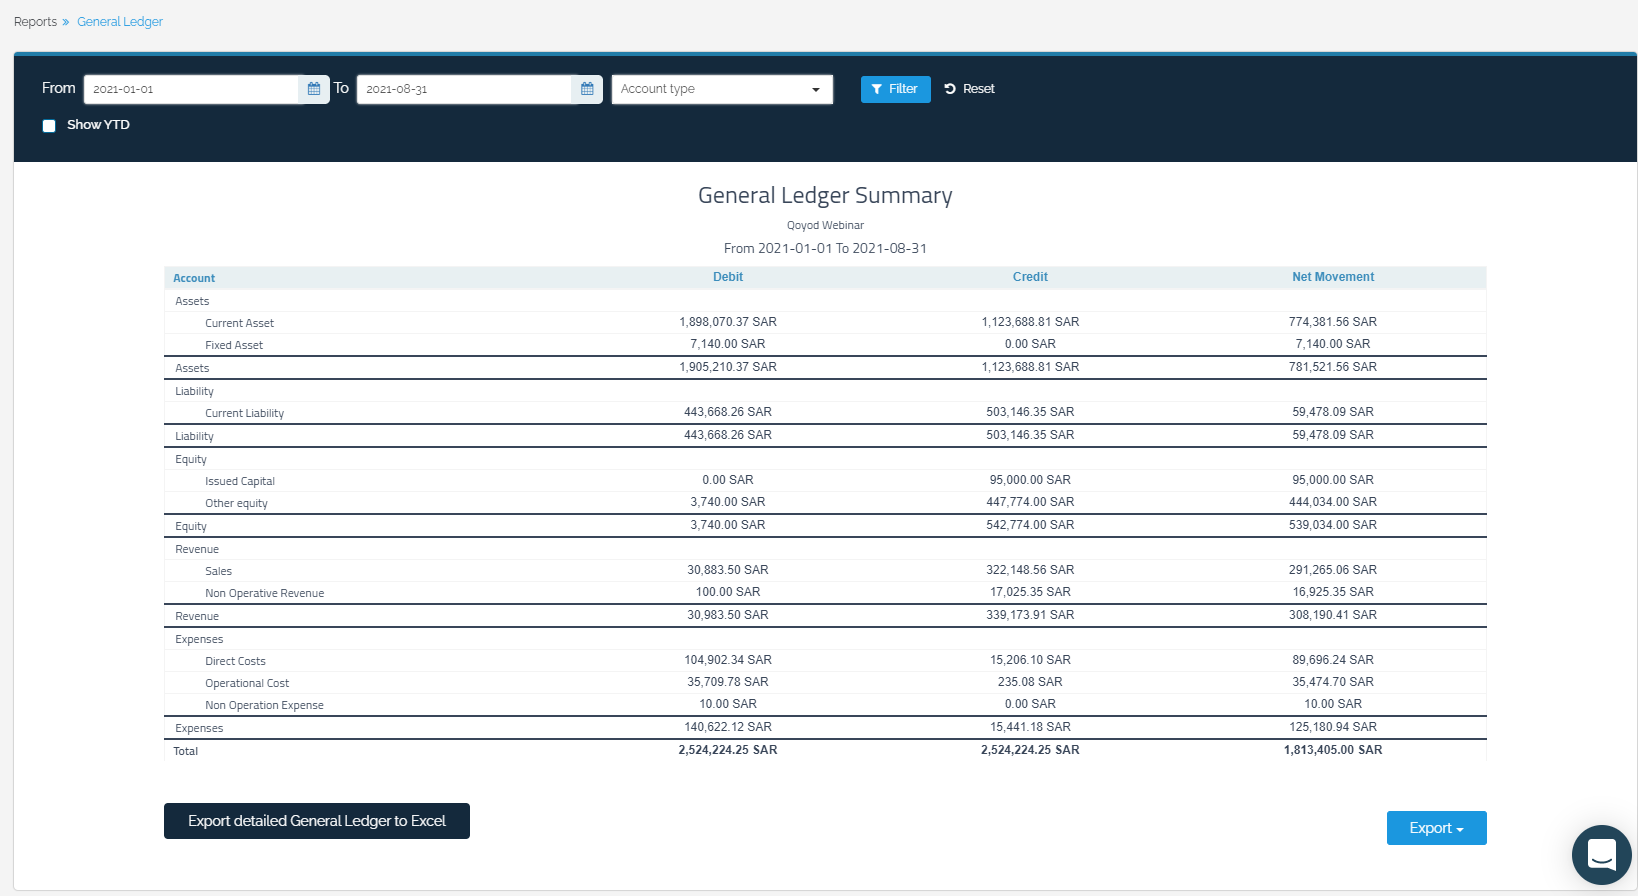The height and width of the screenshot is (896, 1638).
Task: Open General Ledger breadcrumb link
Action: [120, 22]
